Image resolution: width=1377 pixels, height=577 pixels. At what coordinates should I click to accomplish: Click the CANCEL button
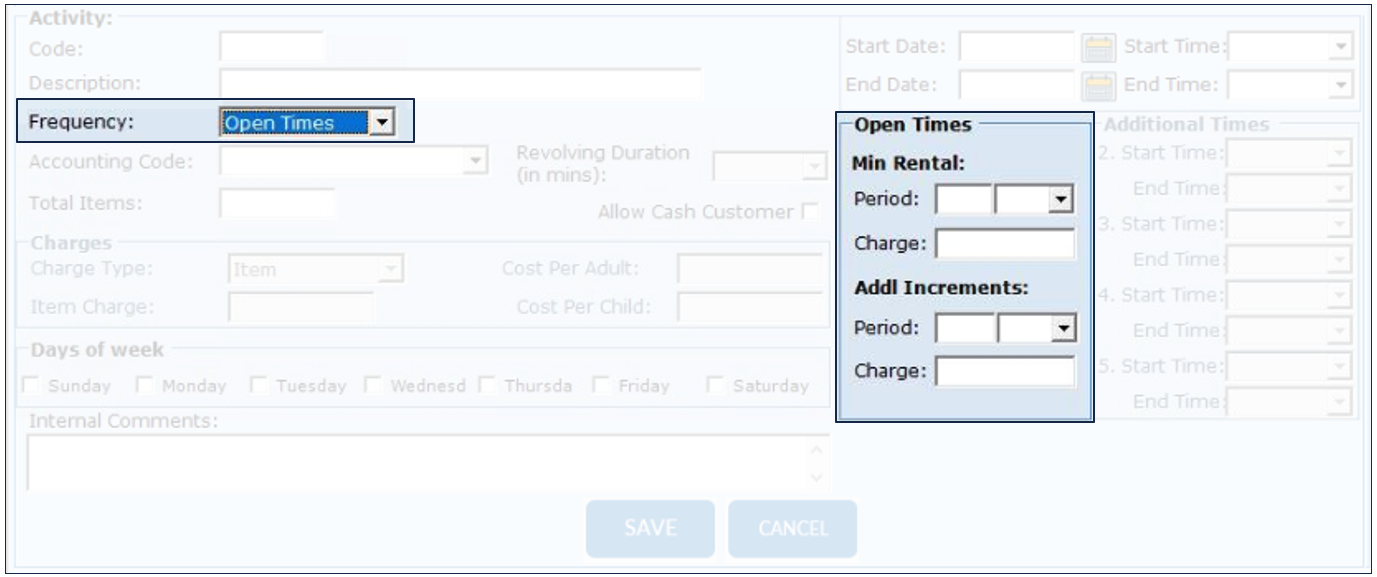[x=793, y=528]
